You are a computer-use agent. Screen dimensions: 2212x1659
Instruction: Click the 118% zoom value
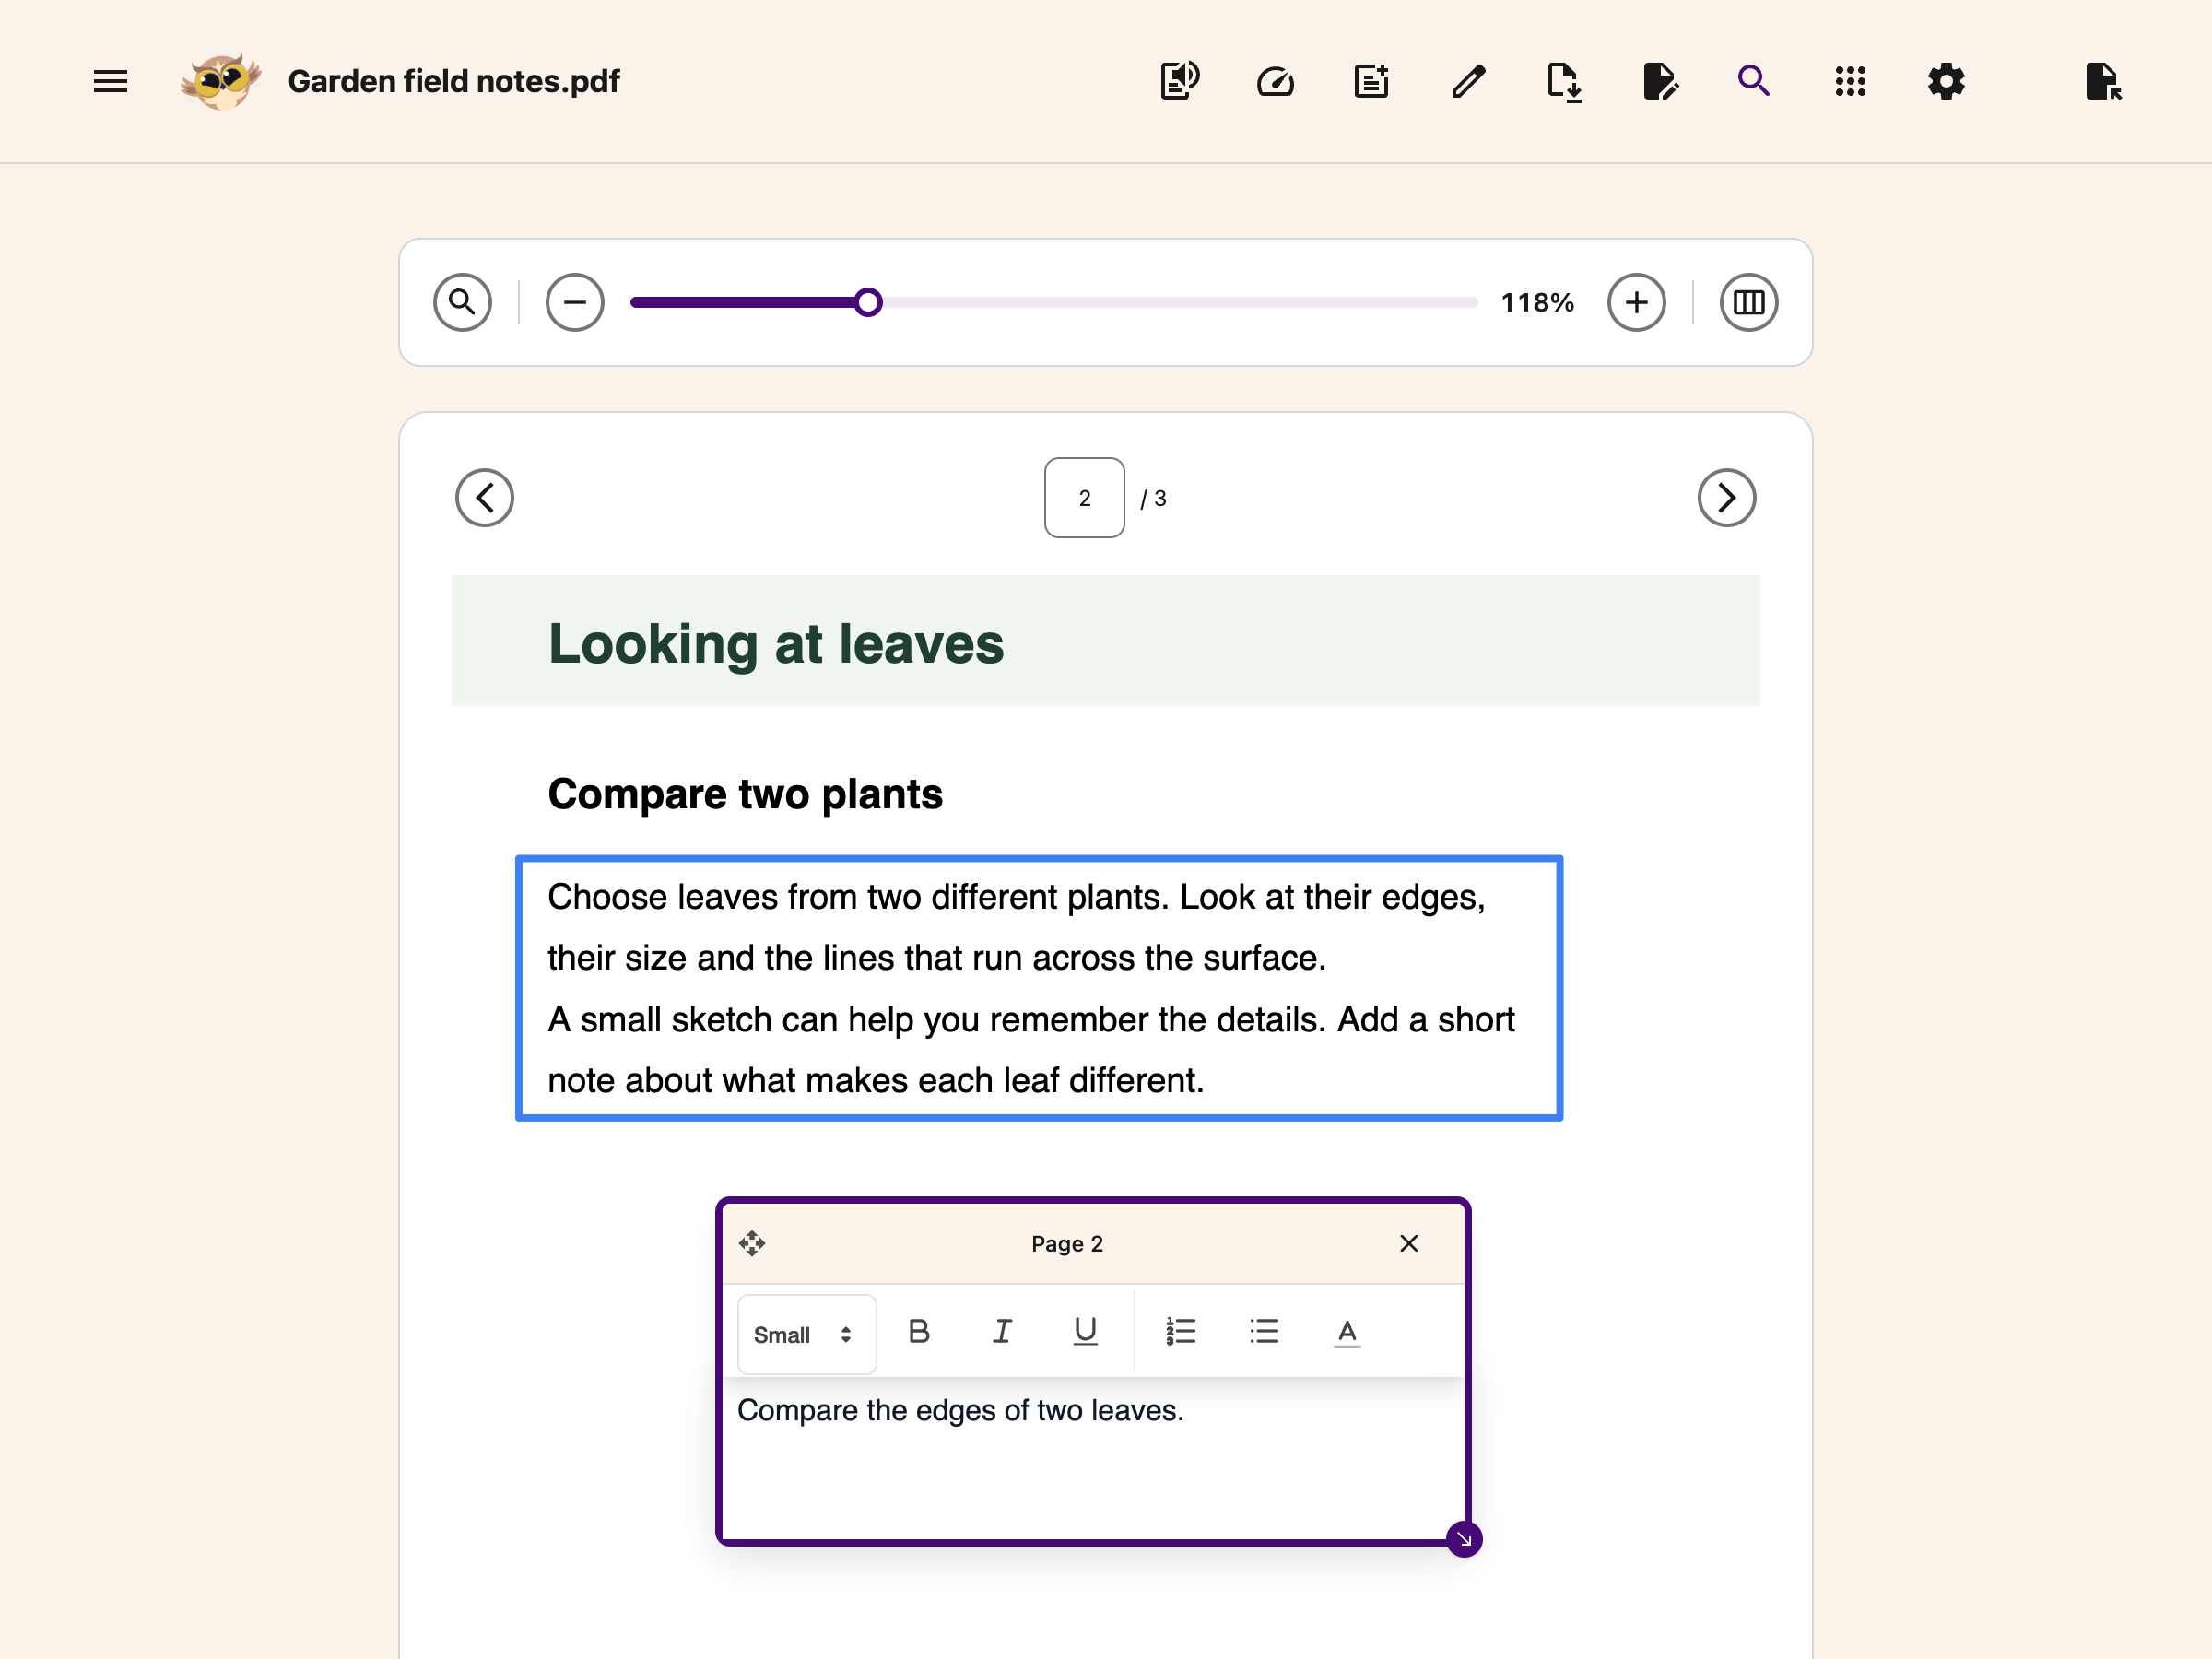[1537, 302]
